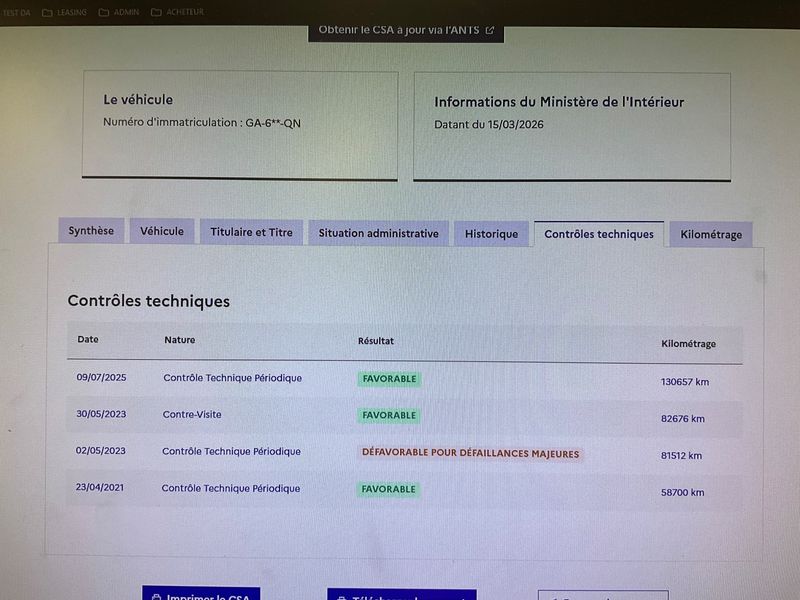The height and width of the screenshot is (600, 800).
Task: Click the 130657 km value
Action: click(x=685, y=382)
